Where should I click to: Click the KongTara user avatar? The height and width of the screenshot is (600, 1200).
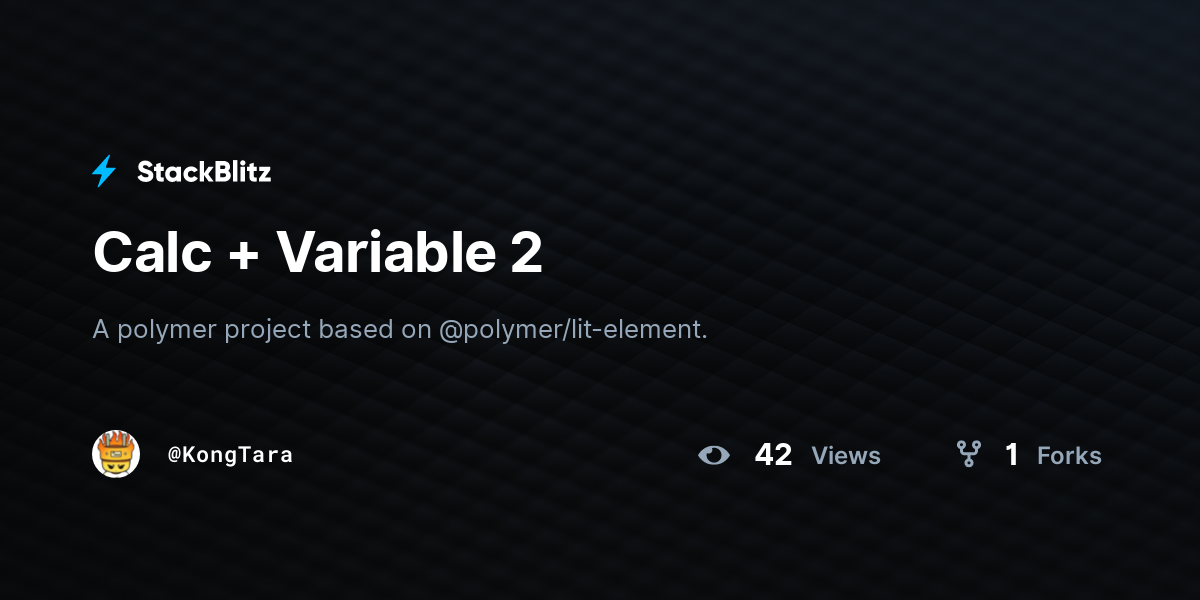tap(116, 454)
